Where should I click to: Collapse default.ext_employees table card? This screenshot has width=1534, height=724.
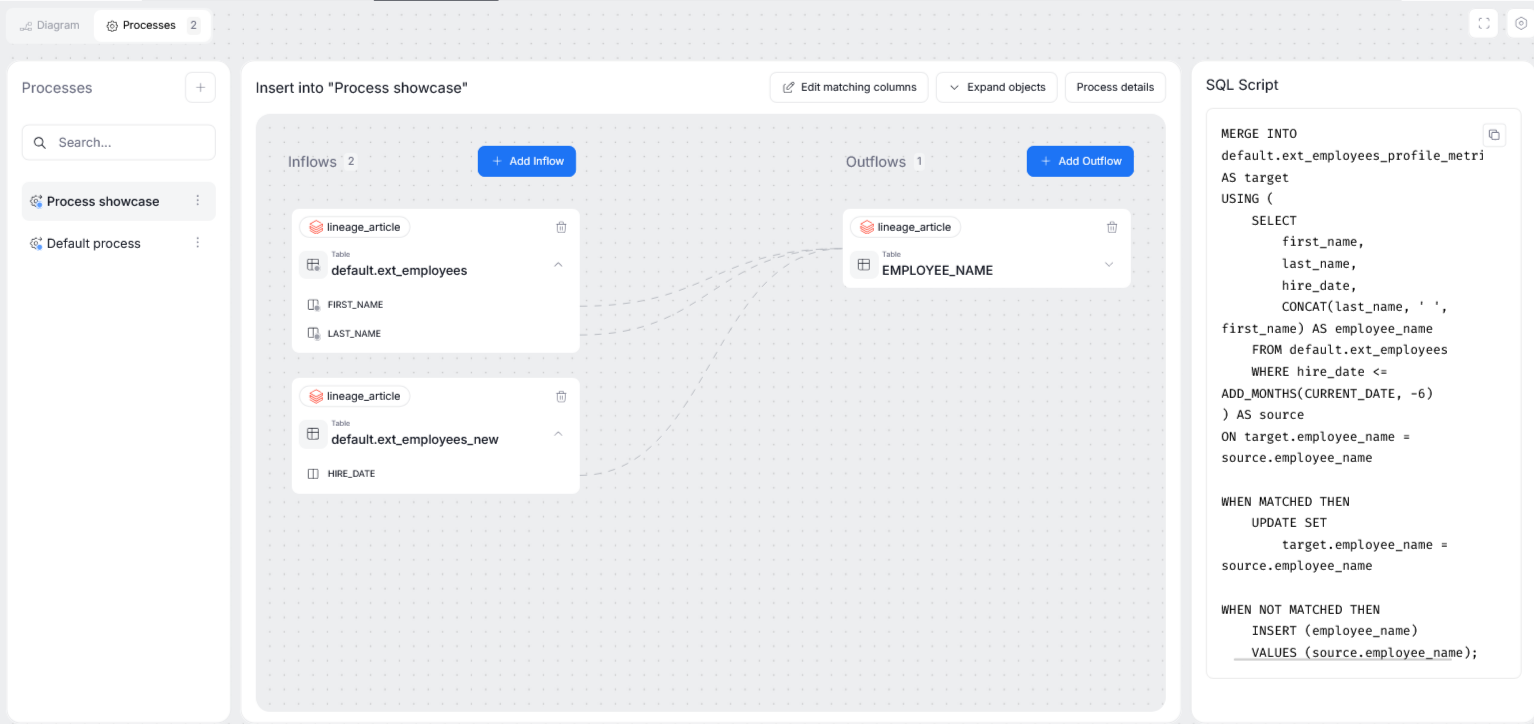pyautogui.click(x=558, y=265)
